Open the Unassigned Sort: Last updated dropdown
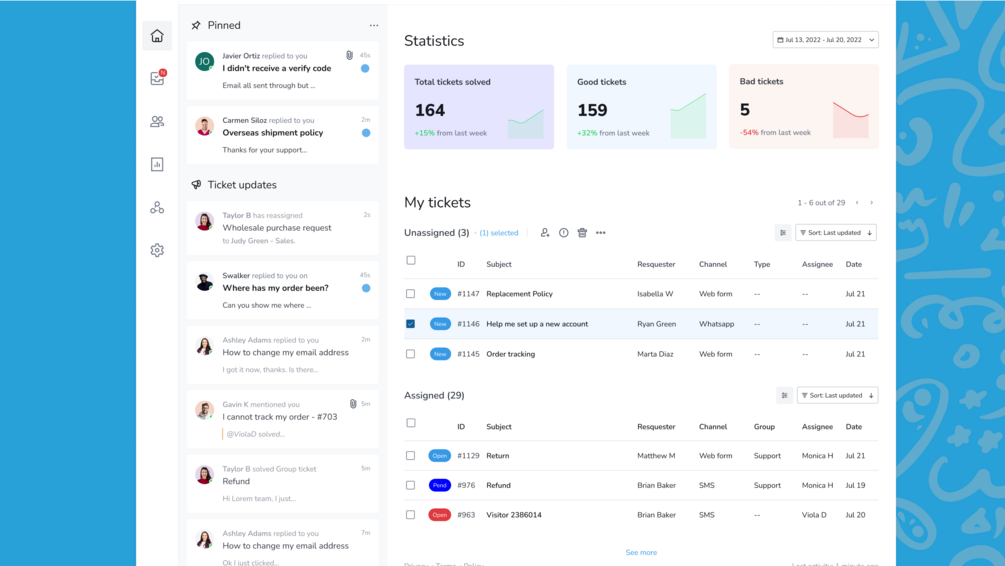Image resolution: width=1005 pixels, height=566 pixels. (836, 233)
